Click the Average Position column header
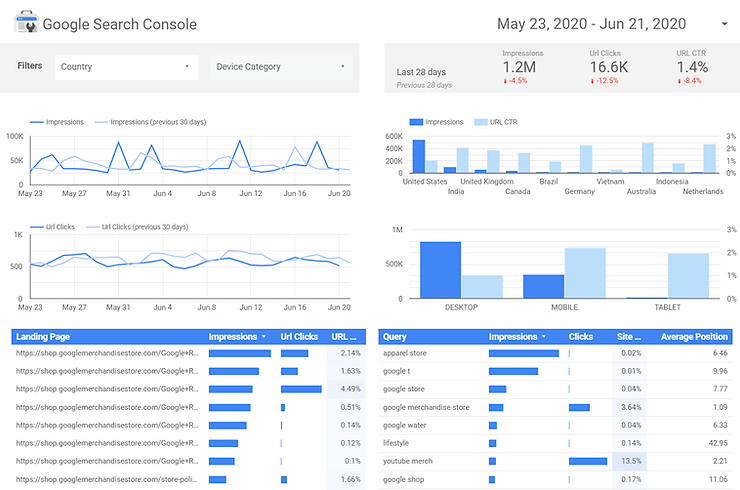 click(x=694, y=337)
